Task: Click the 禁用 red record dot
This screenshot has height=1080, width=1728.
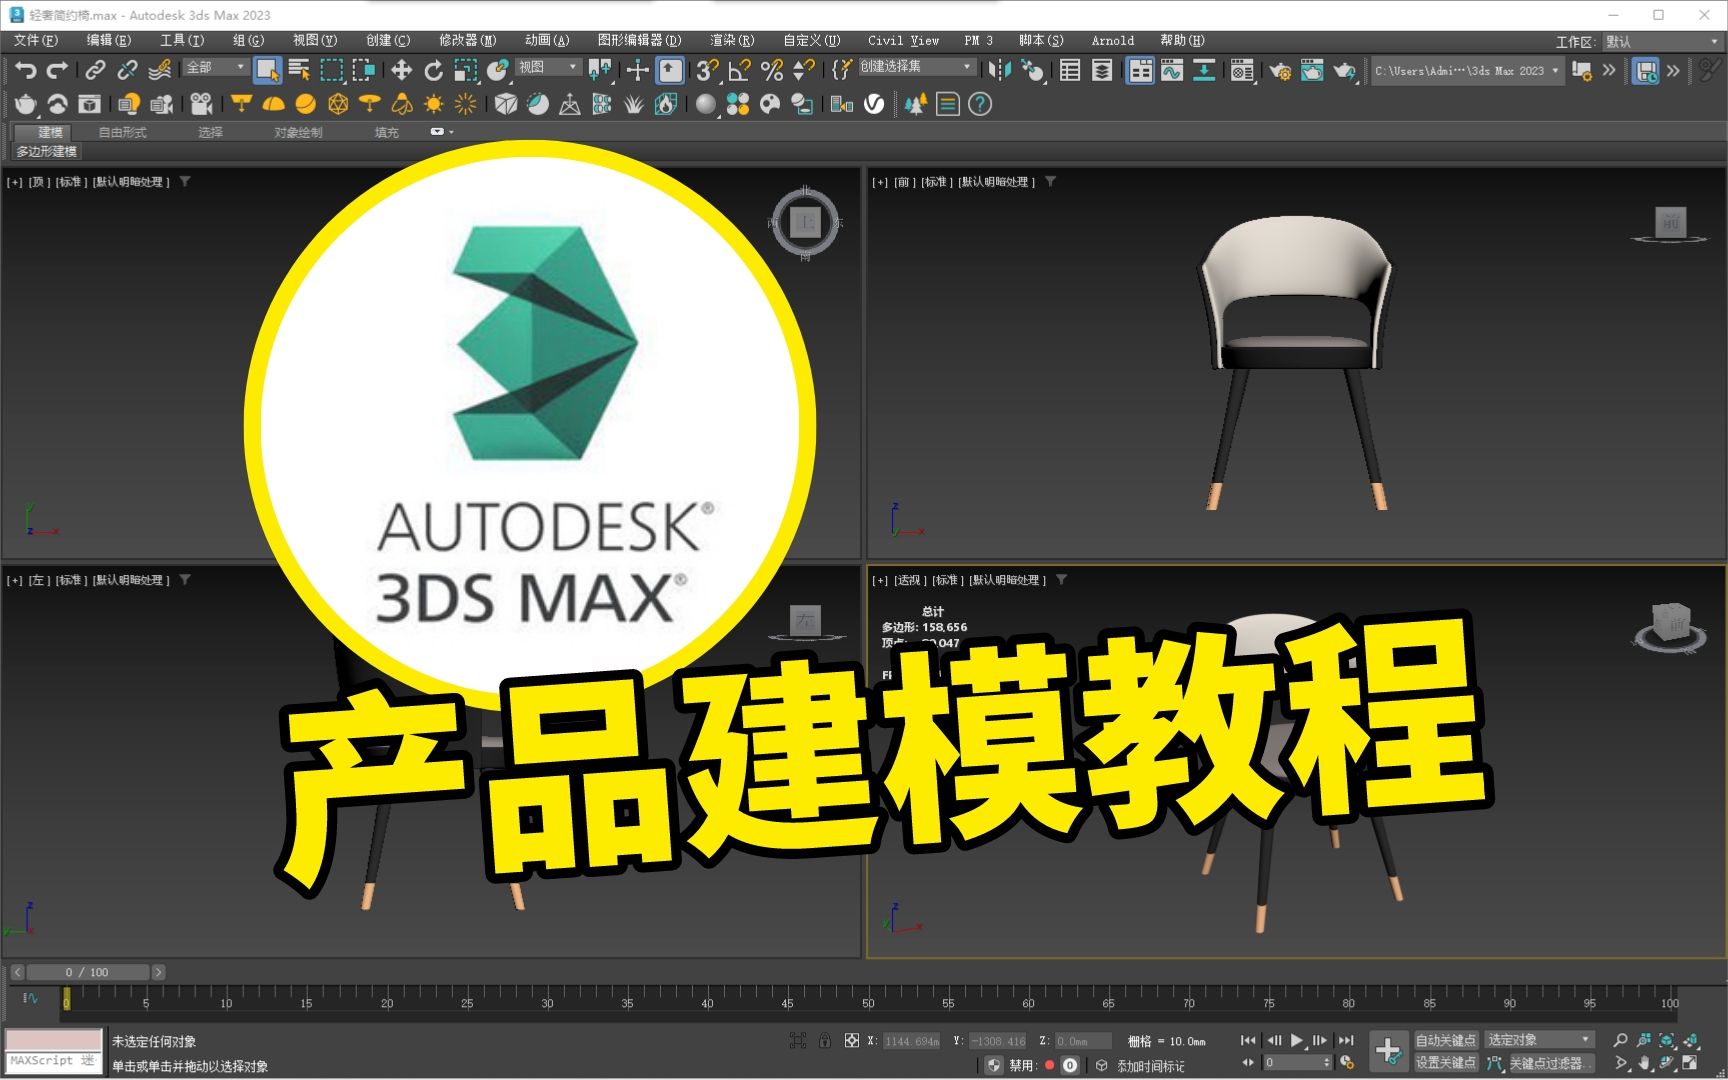Action: 1049,1065
